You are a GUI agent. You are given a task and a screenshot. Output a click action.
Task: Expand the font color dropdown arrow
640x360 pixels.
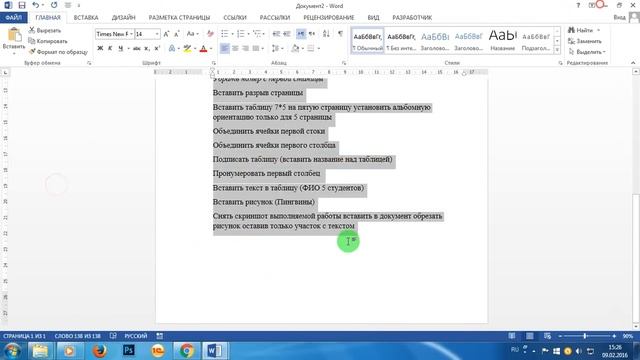point(211,48)
